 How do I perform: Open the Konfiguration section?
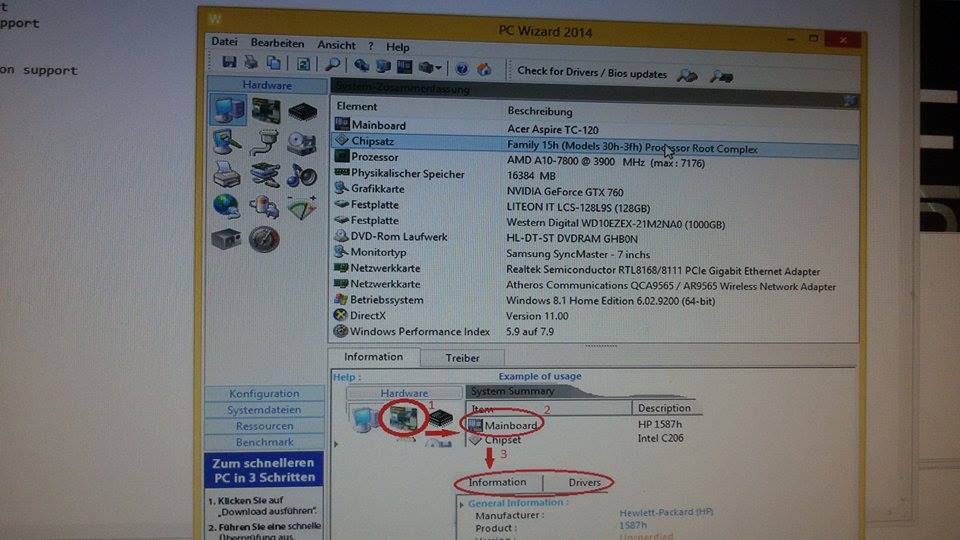click(264, 394)
